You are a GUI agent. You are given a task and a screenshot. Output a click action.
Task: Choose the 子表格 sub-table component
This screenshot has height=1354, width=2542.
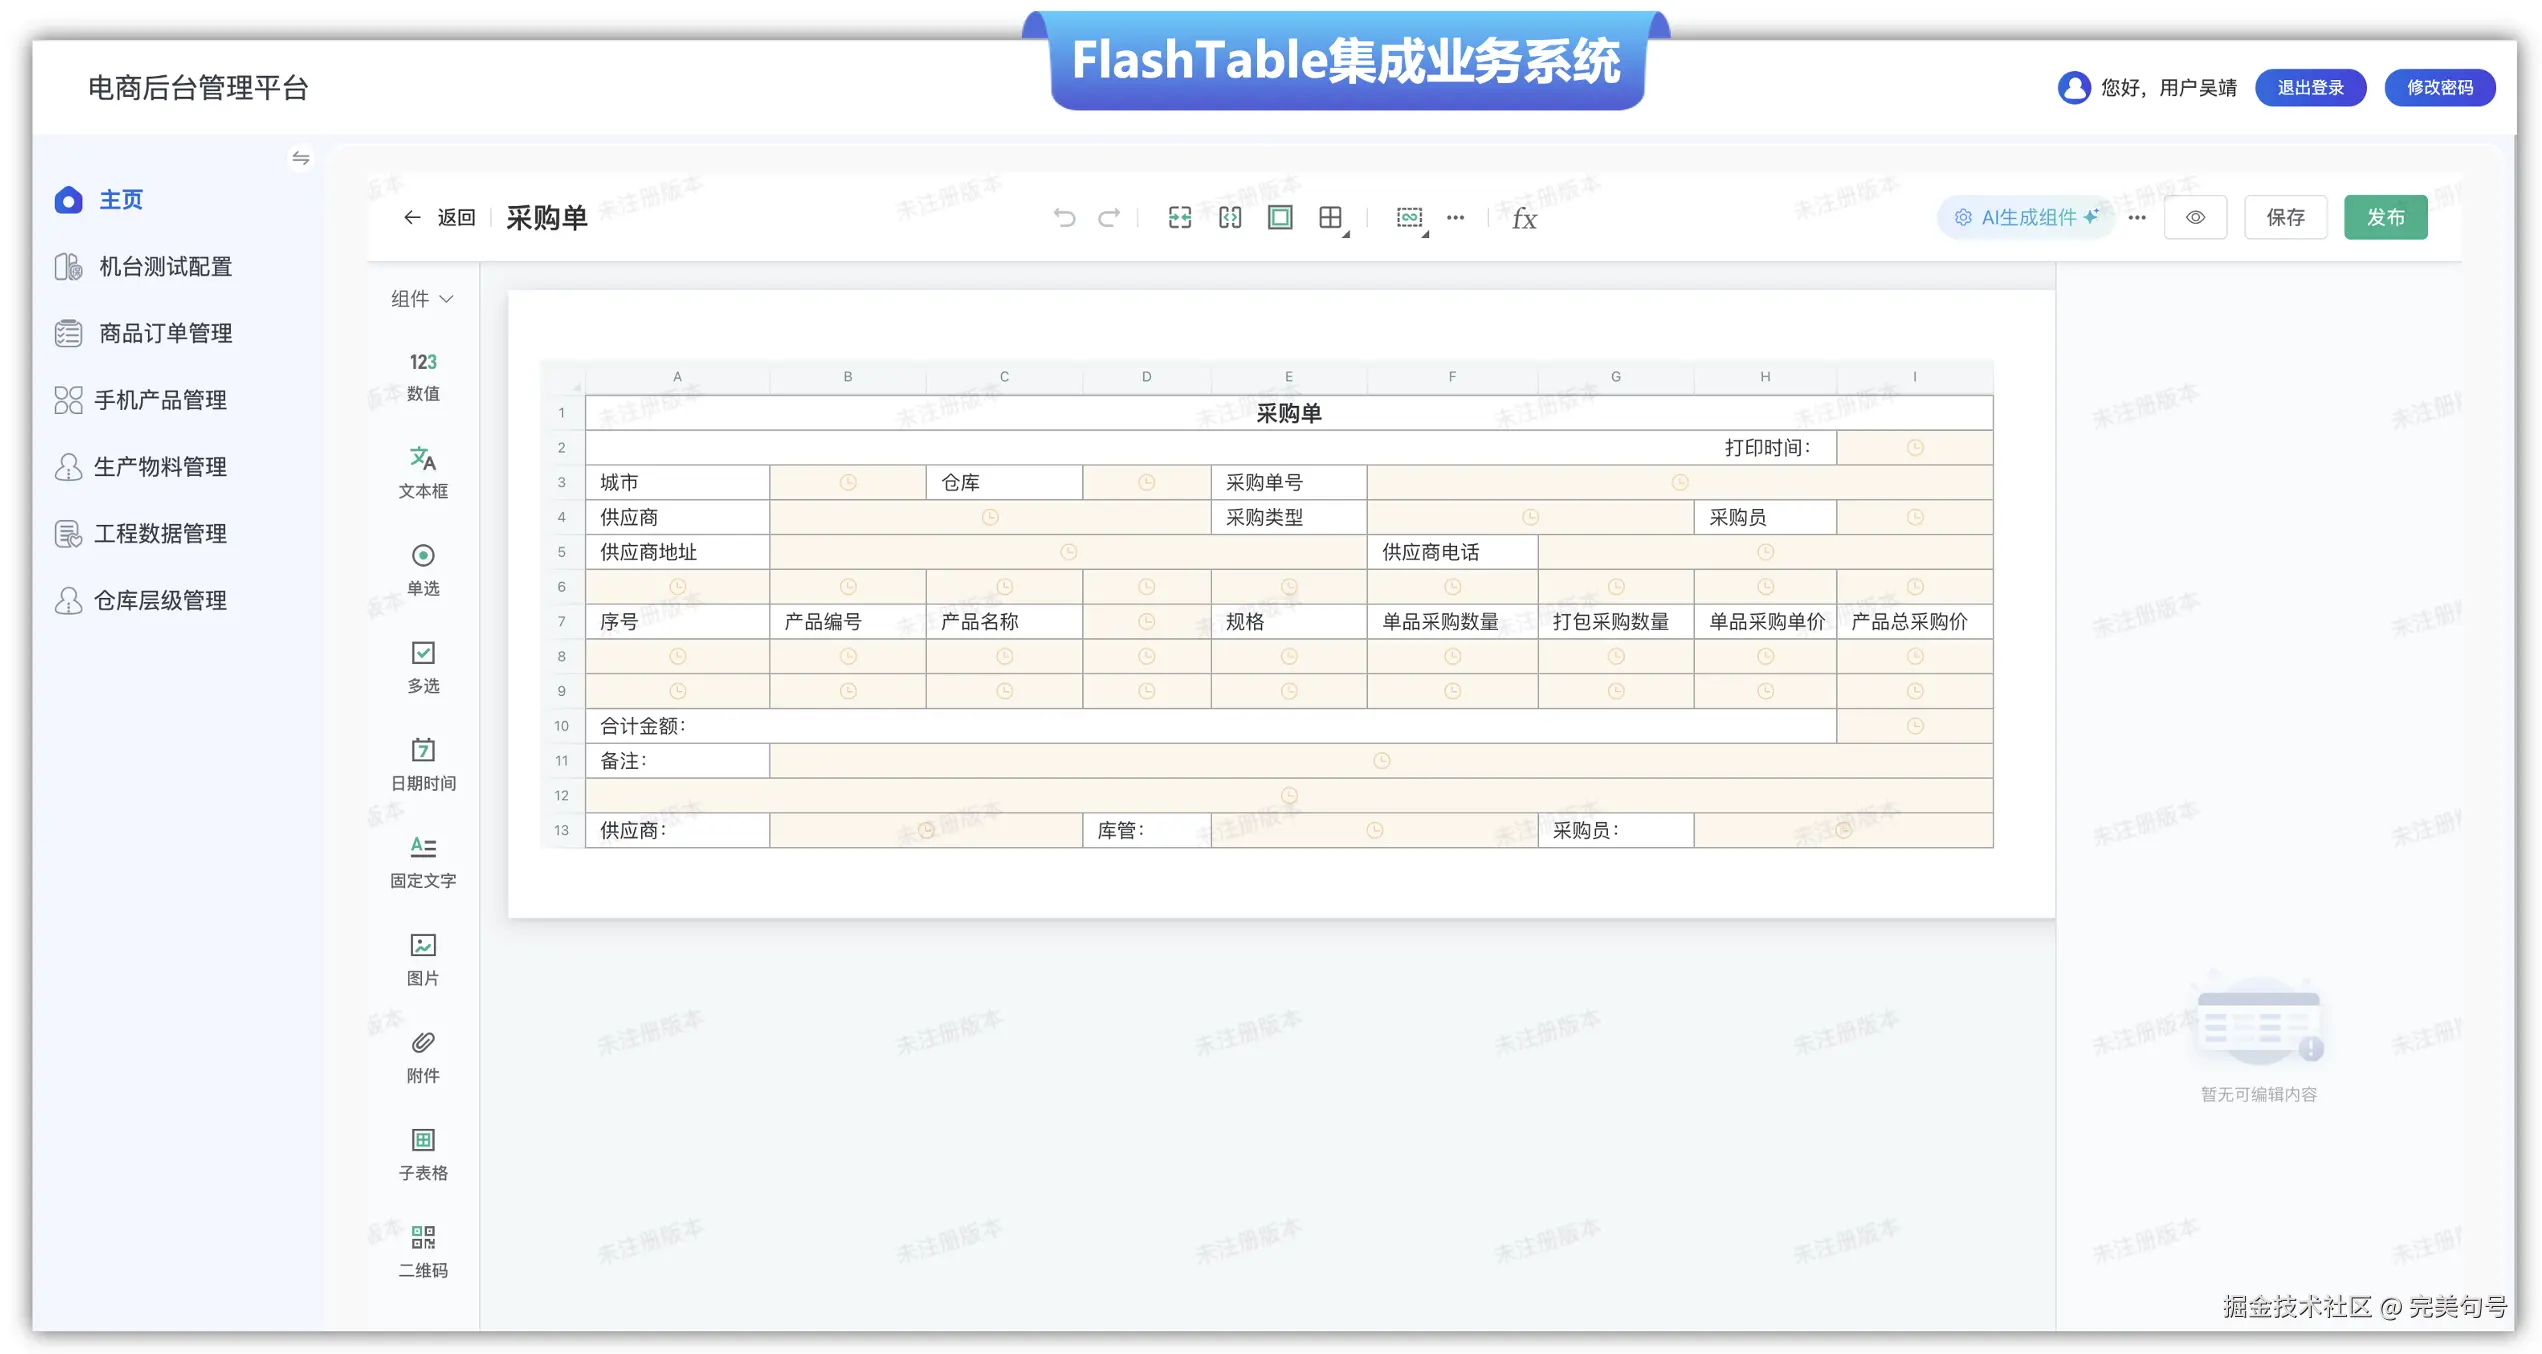coord(422,1153)
